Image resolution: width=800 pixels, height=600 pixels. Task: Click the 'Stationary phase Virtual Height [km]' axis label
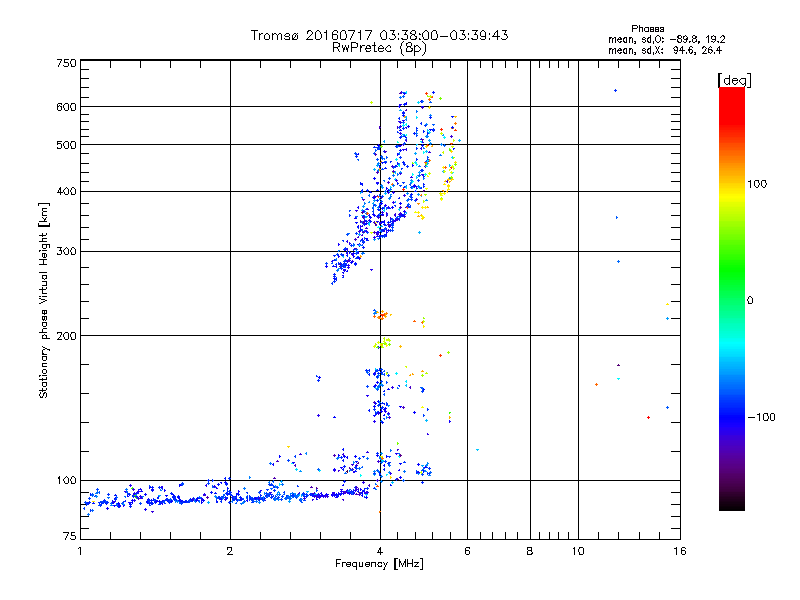(x=43, y=300)
